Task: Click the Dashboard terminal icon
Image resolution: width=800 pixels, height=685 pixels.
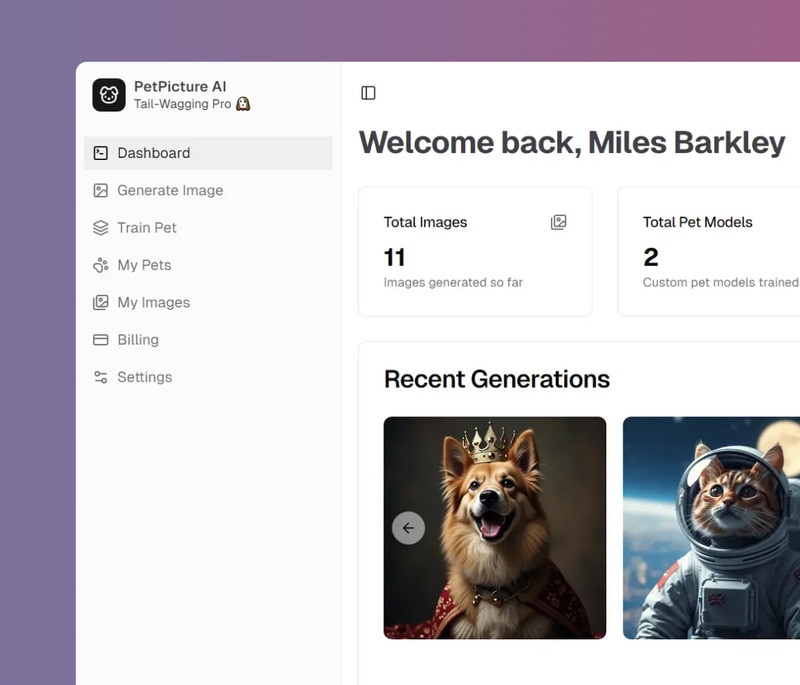Action: tap(100, 153)
